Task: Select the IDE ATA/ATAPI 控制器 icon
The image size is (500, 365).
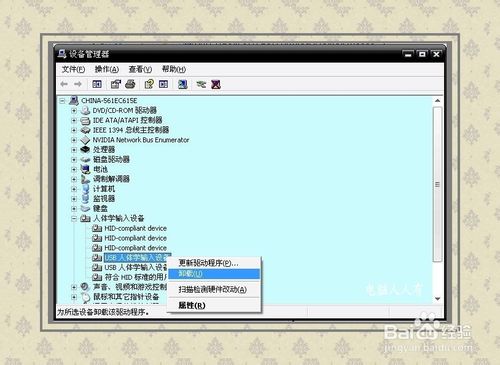Action: tap(86, 120)
